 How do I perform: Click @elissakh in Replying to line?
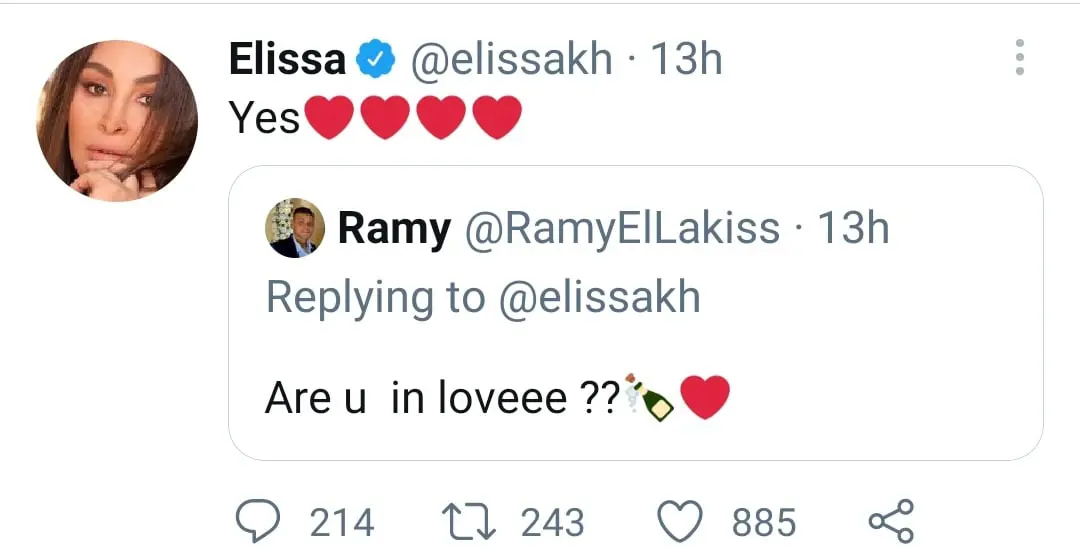point(599,298)
